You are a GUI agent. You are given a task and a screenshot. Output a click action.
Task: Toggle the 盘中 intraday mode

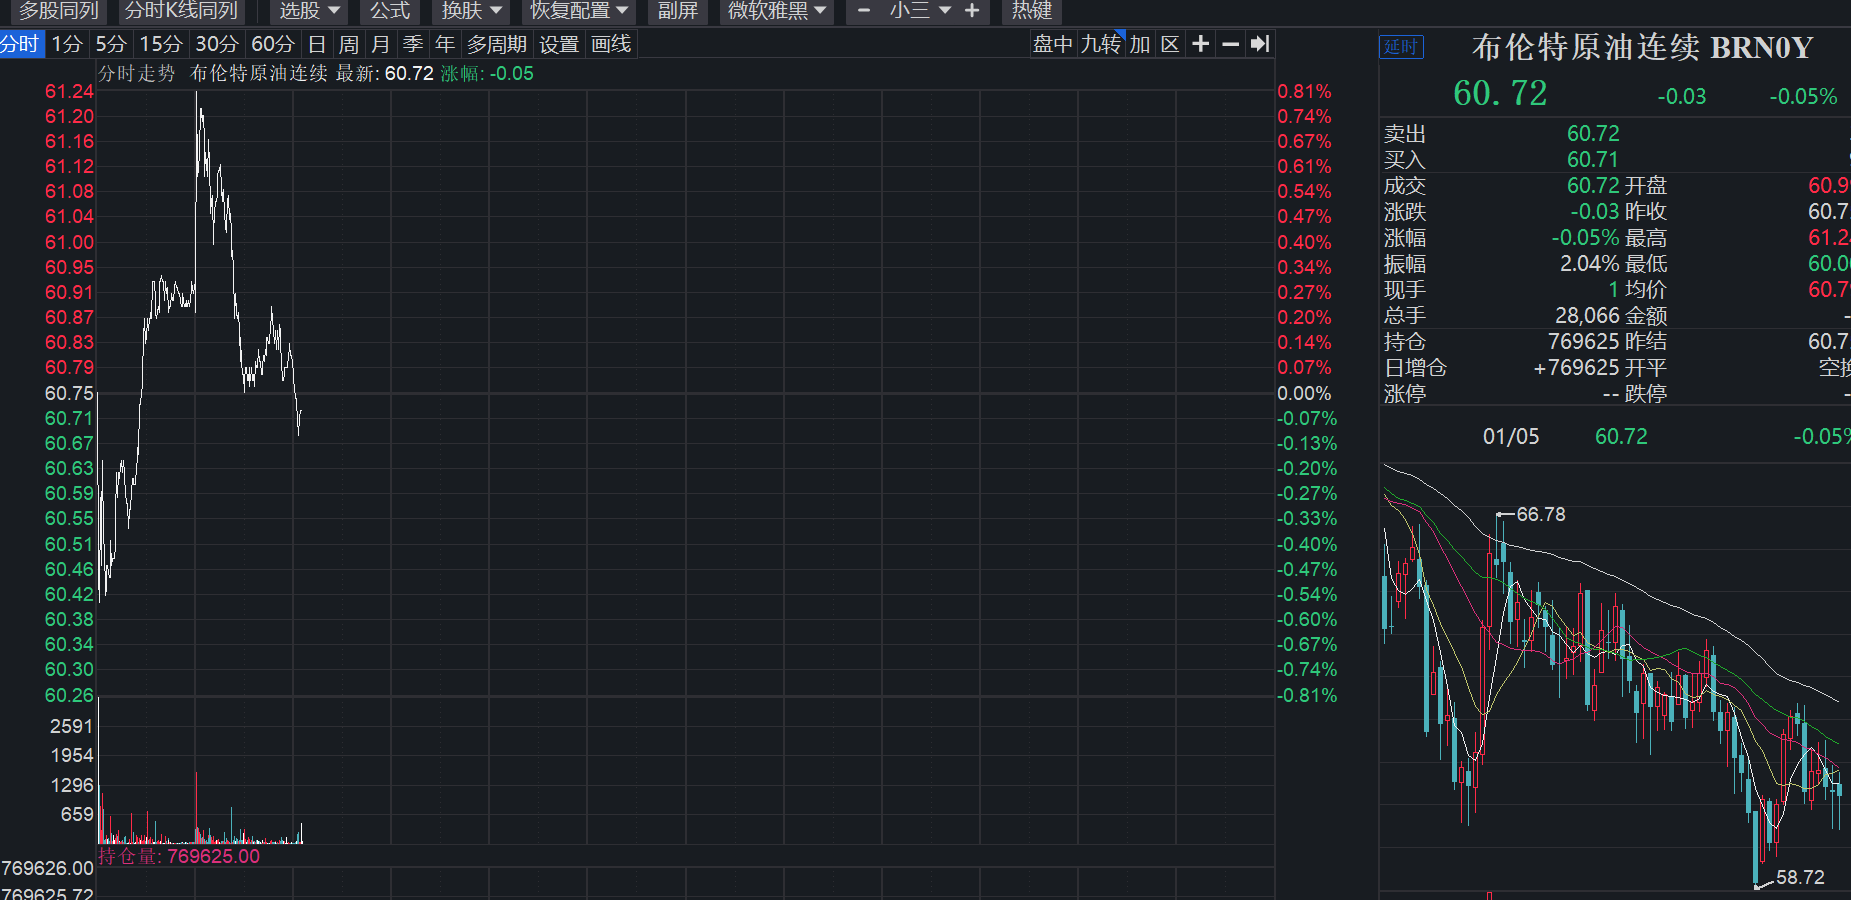coord(1053,44)
